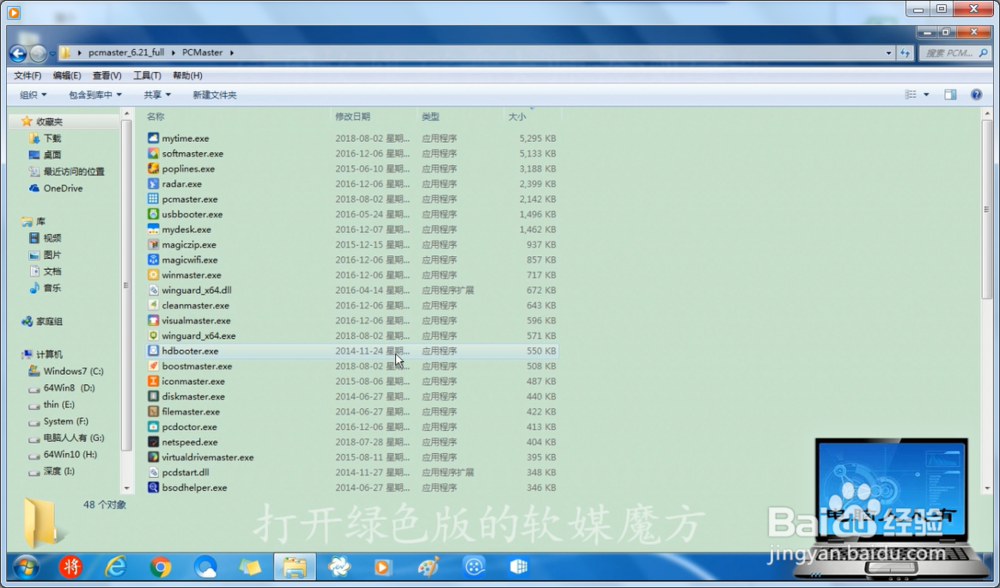Viewport: 1000px width, 588px height.
Task: Select winguard_x64.exe file
Action: [x=198, y=335]
